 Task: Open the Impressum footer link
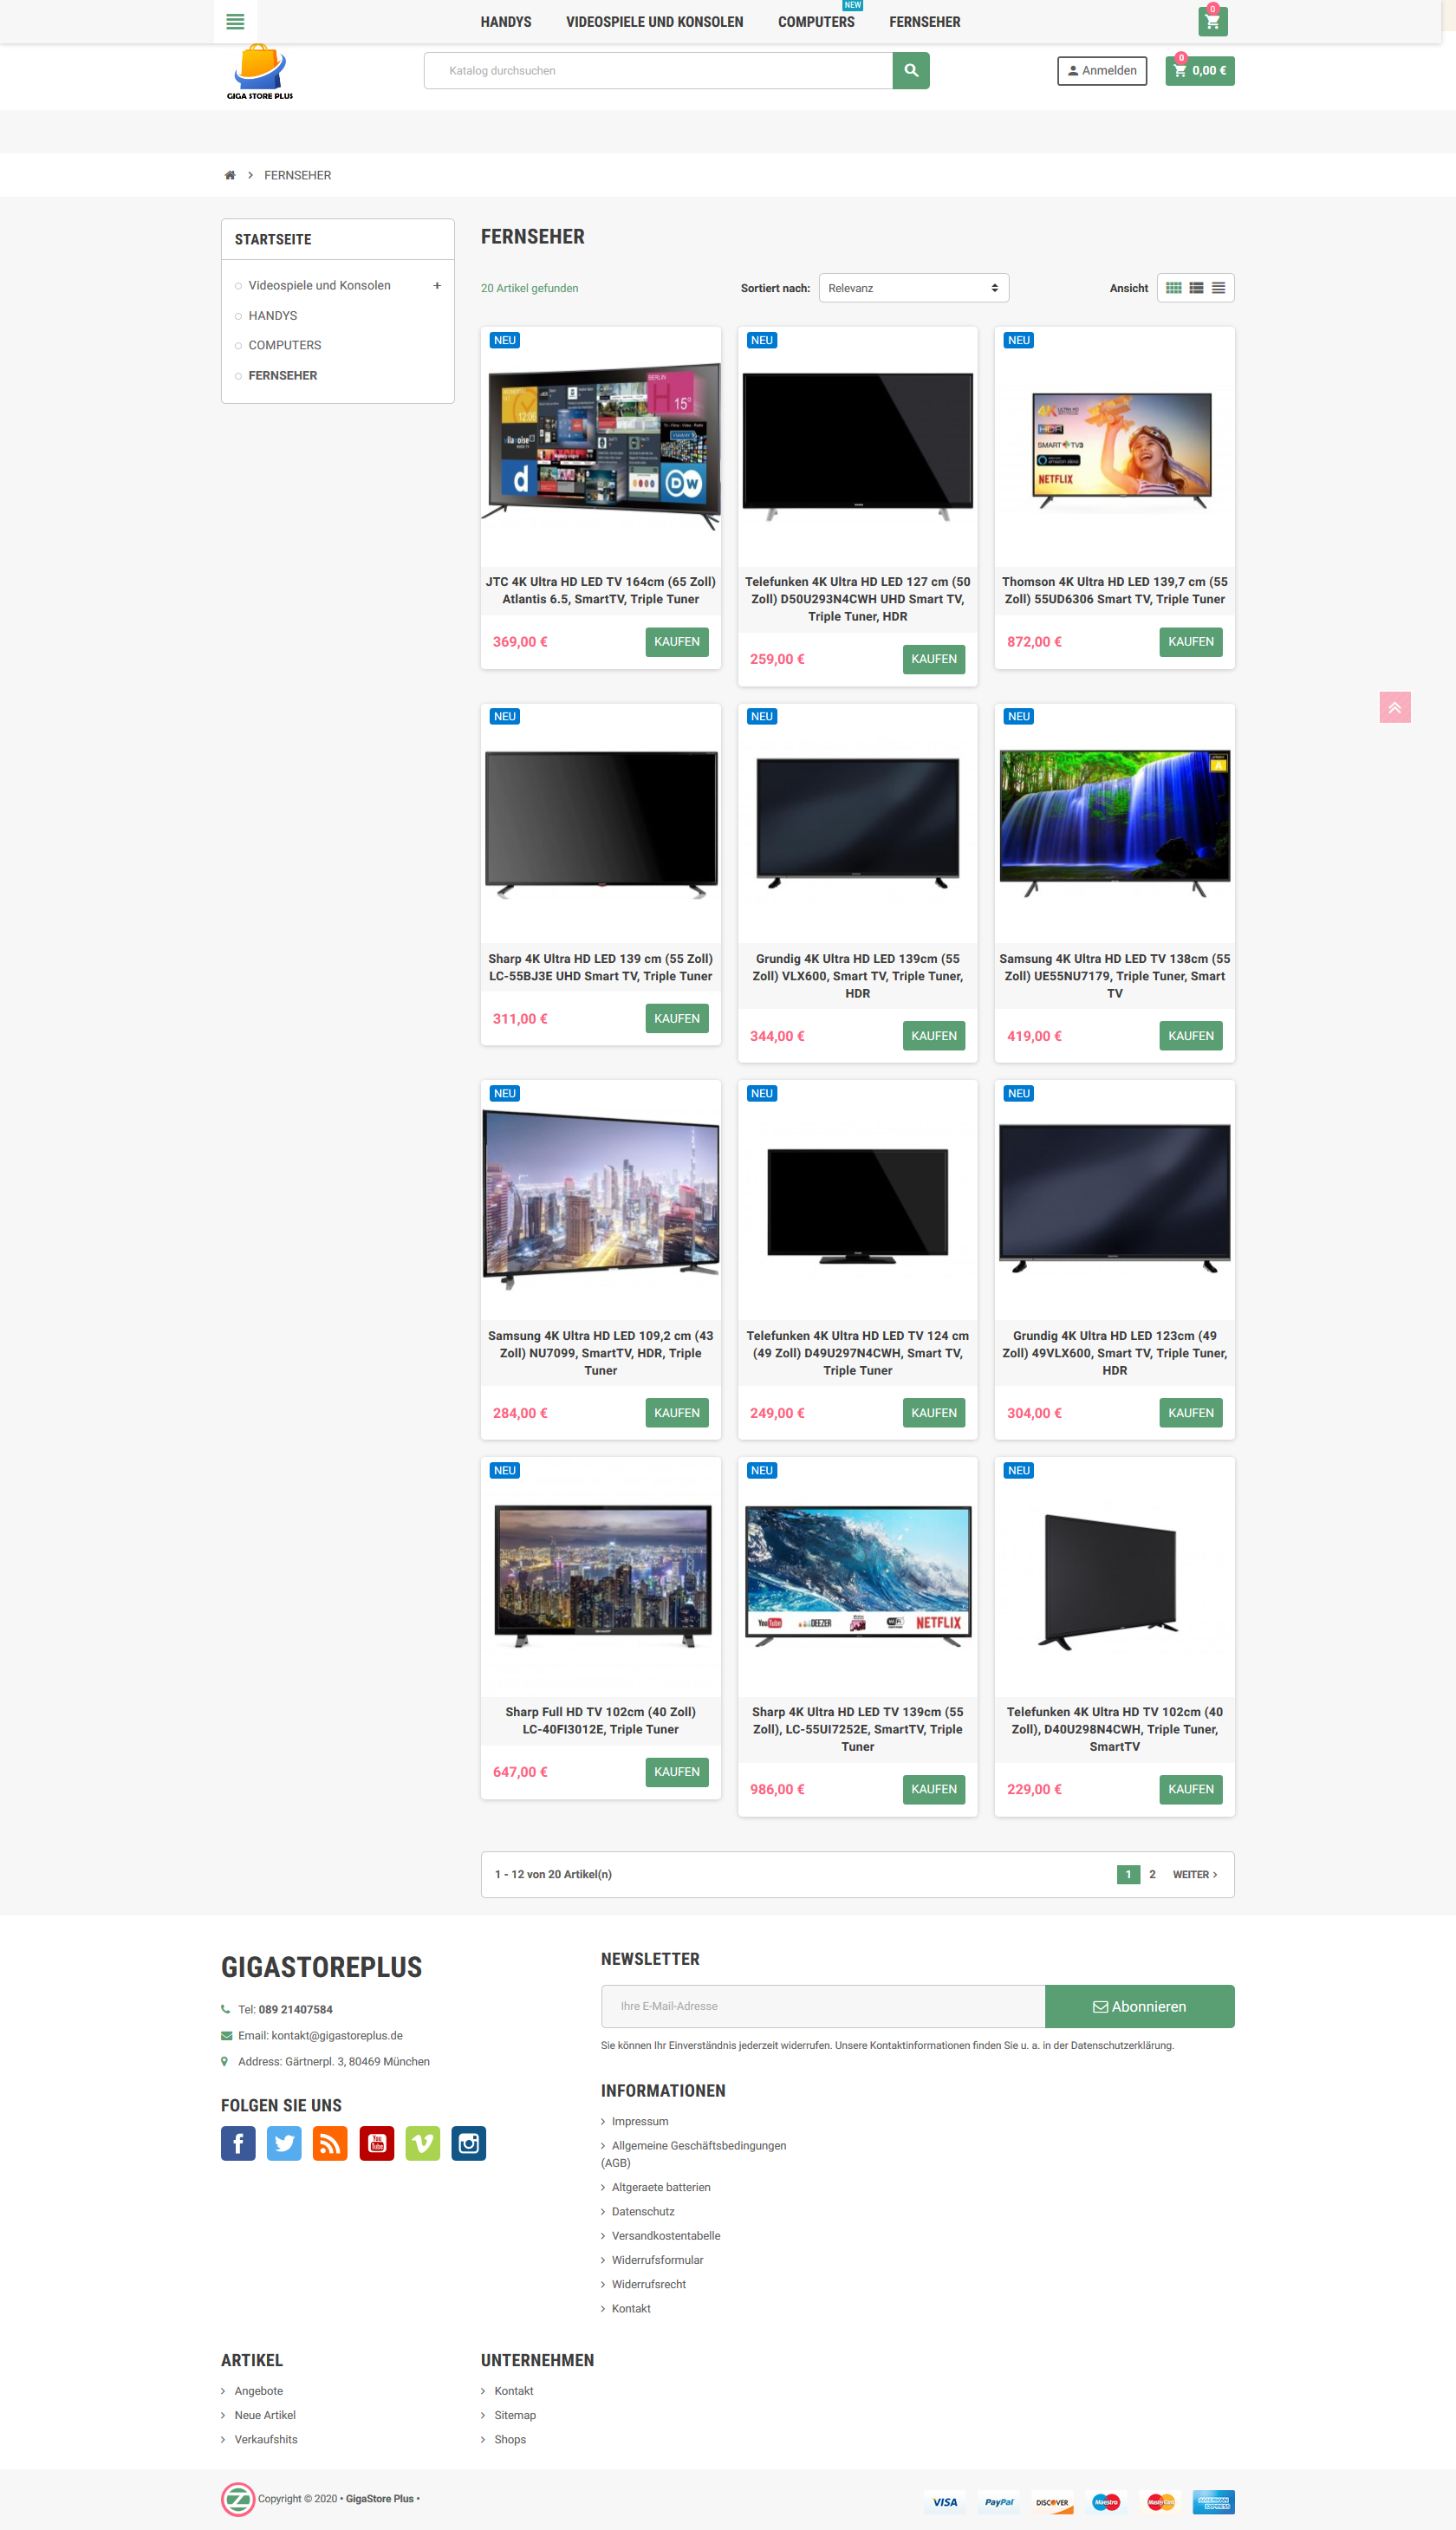click(x=640, y=2120)
